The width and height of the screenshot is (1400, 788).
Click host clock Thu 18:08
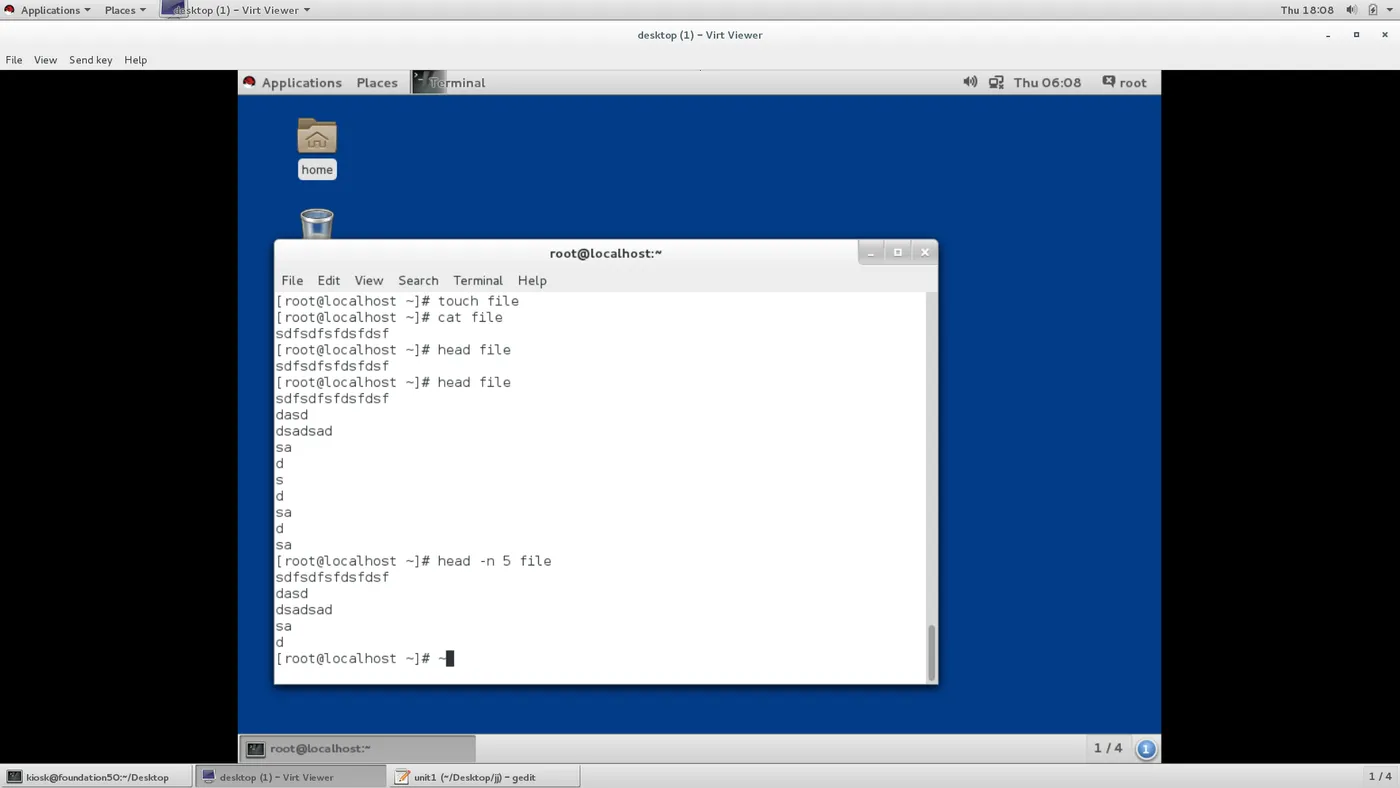click(x=1307, y=10)
